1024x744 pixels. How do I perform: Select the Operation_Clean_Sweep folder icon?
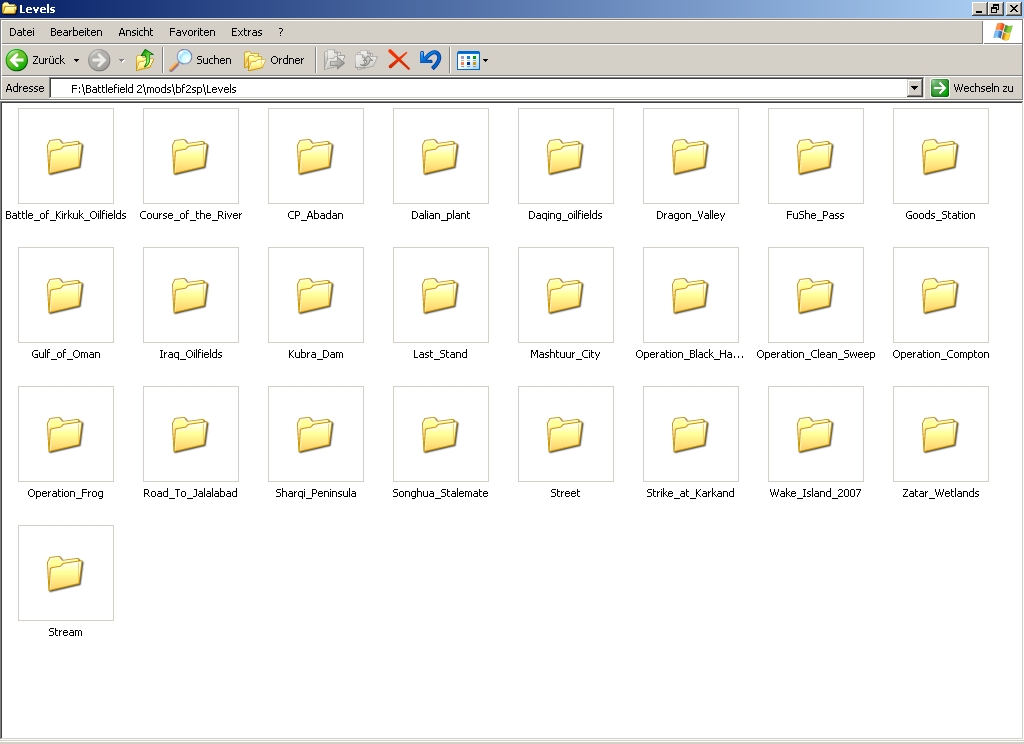816,295
